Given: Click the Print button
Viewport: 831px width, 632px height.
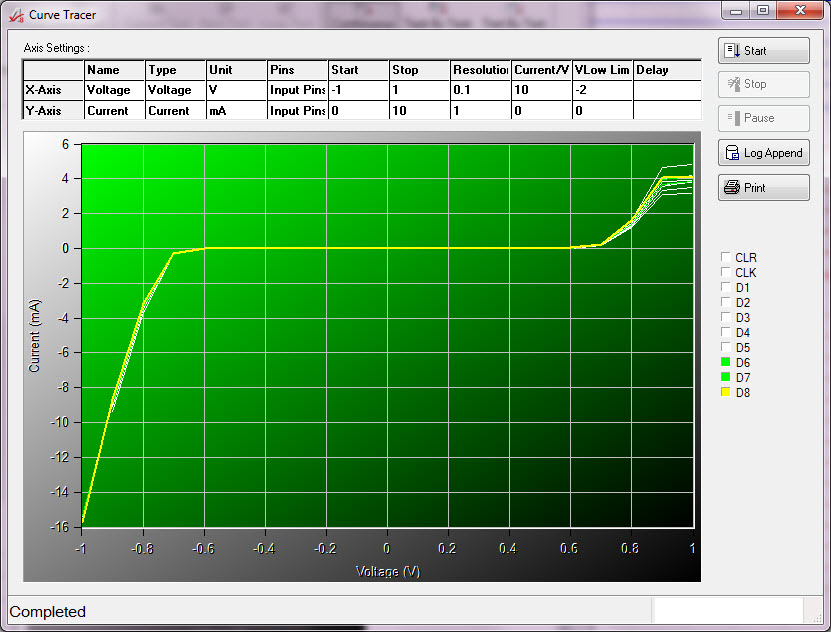Looking at the screenshot, I should [x=763, y=188].
